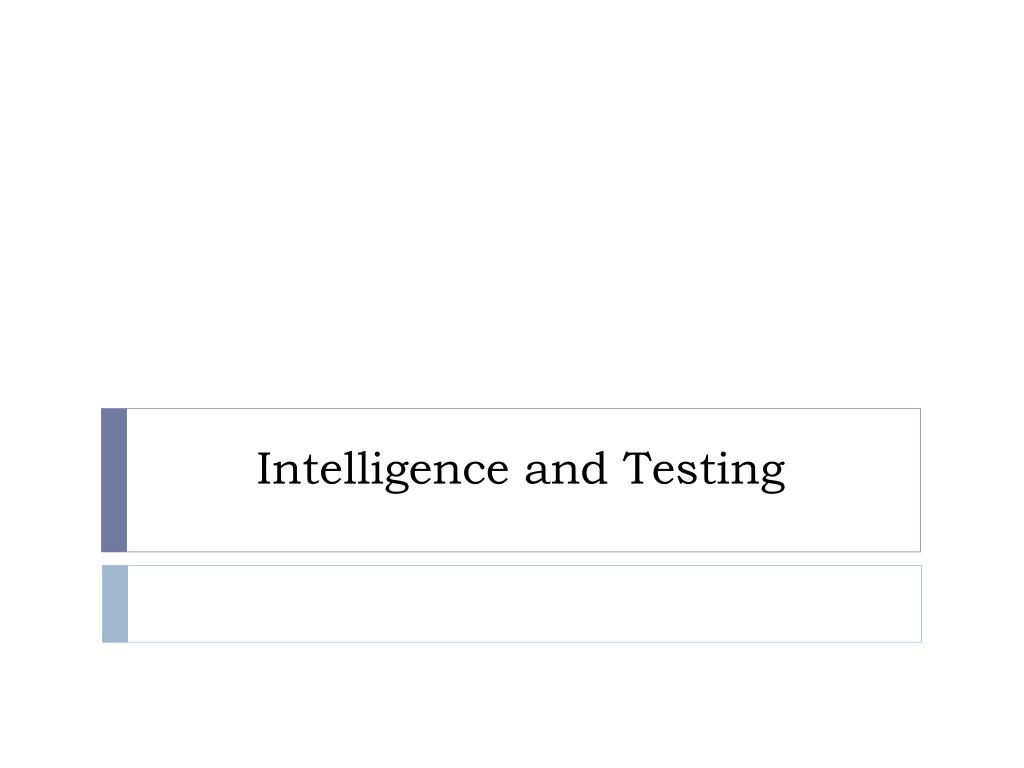Click the narrow gap between title and subtitle boxes
The width and height of the screenshot is (1024, 768).
511,559
